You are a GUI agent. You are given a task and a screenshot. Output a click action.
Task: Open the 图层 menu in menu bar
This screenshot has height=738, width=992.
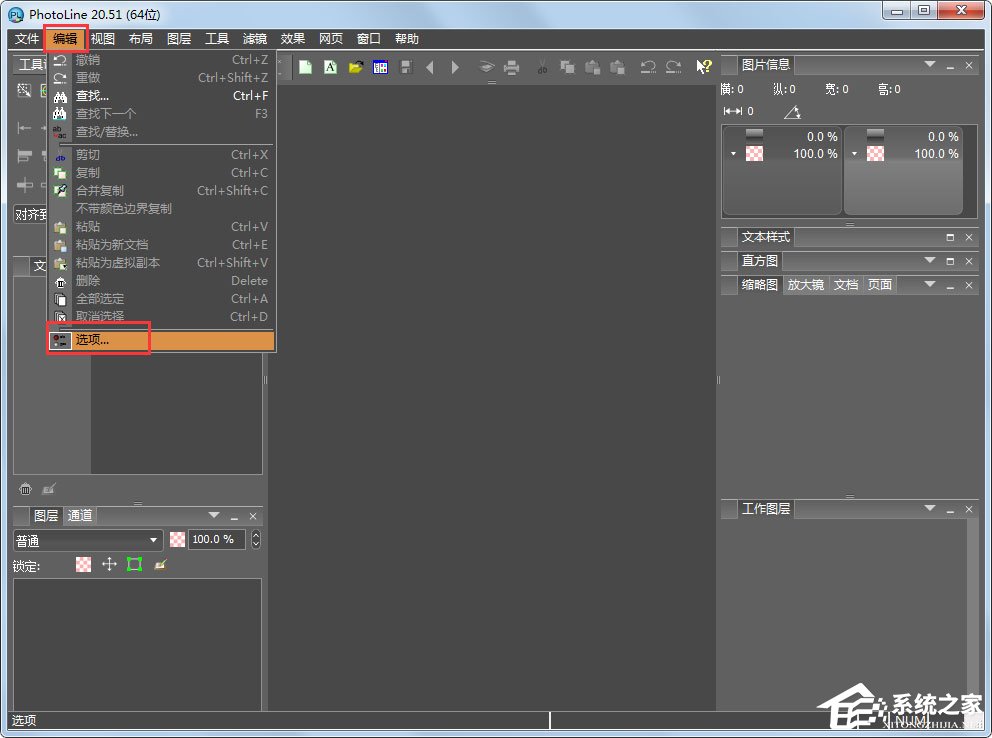pos(179,39)
